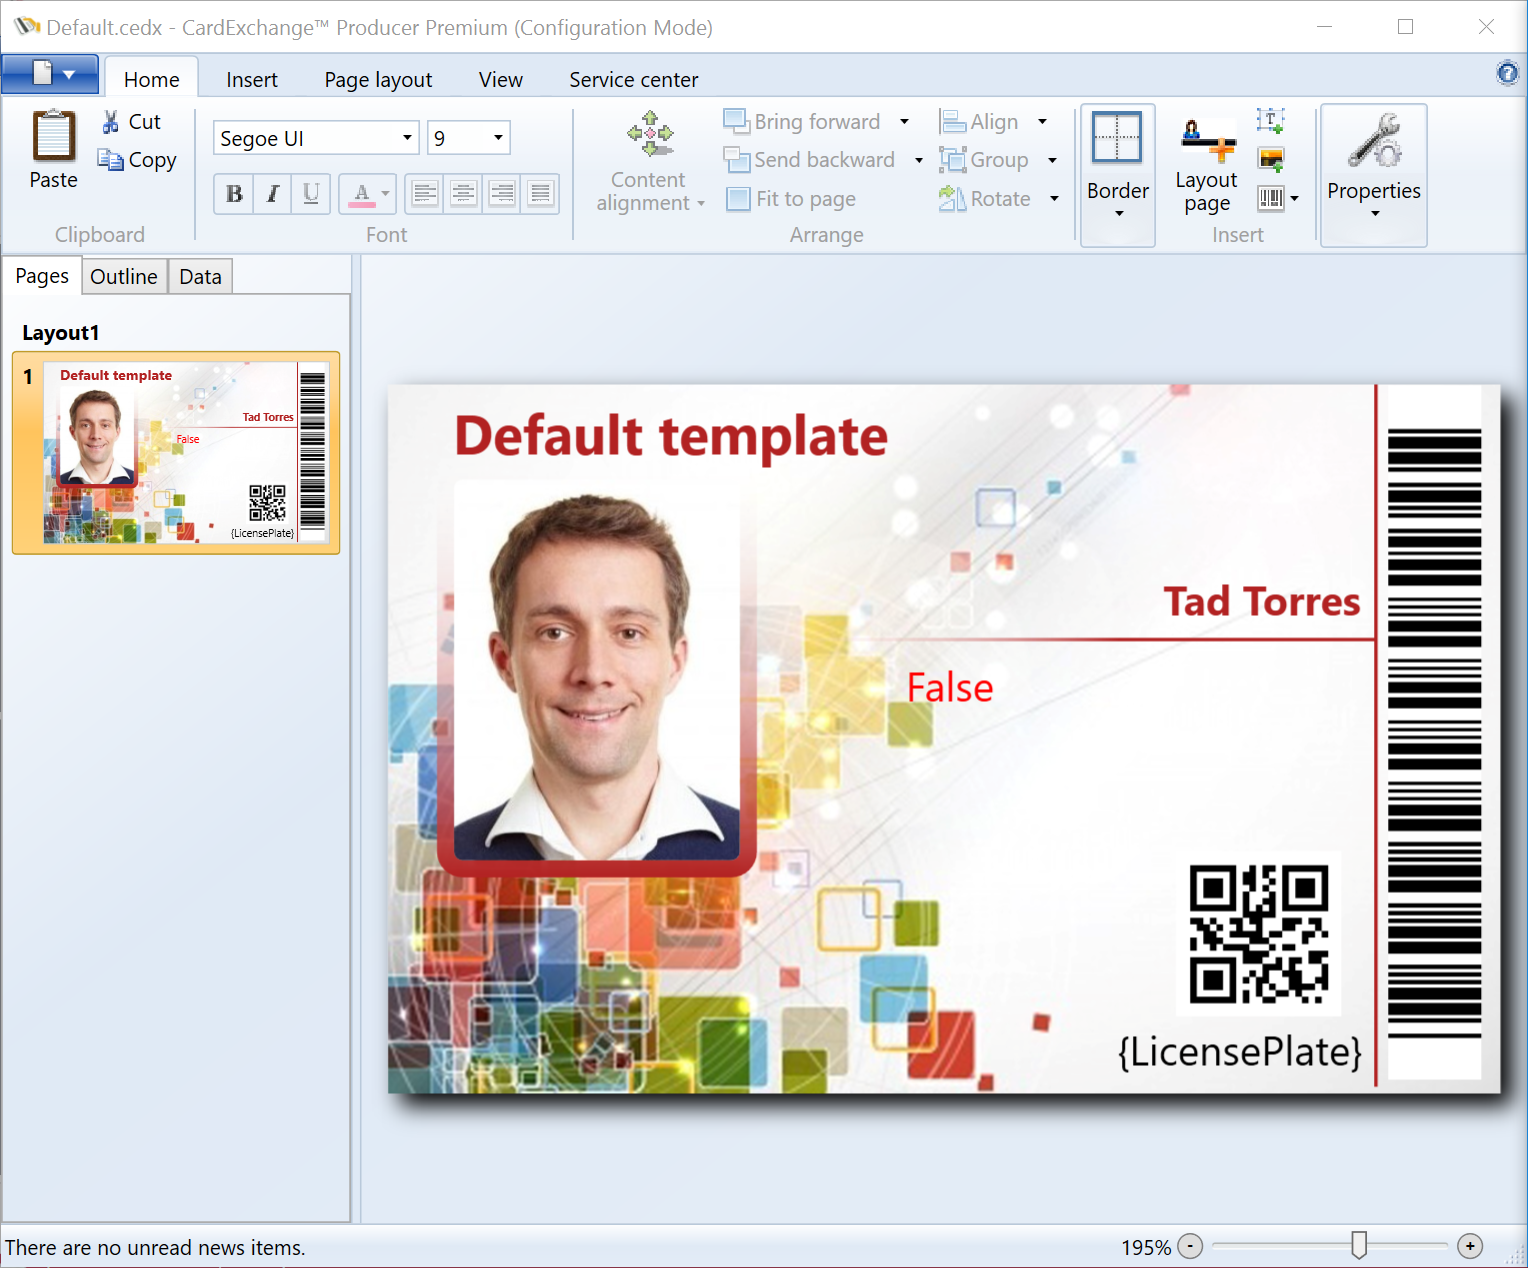Align text left
Viewport: 1528px width, 1268px height.
click(x=425, y=194)
